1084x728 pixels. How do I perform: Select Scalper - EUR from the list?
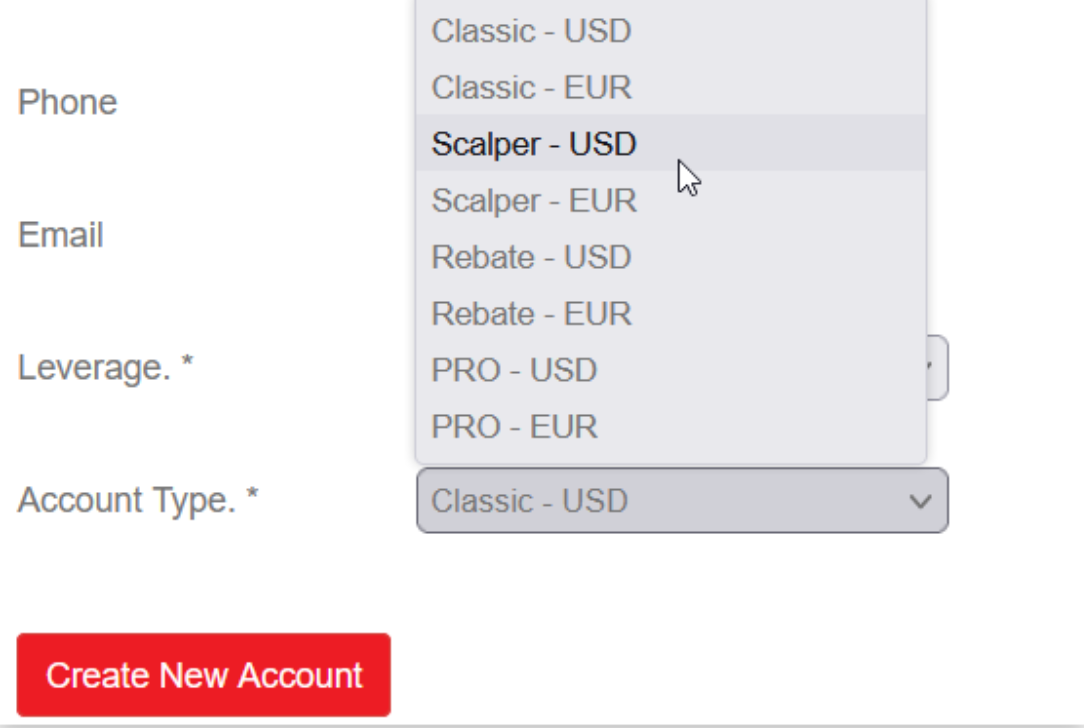[534, 201]
